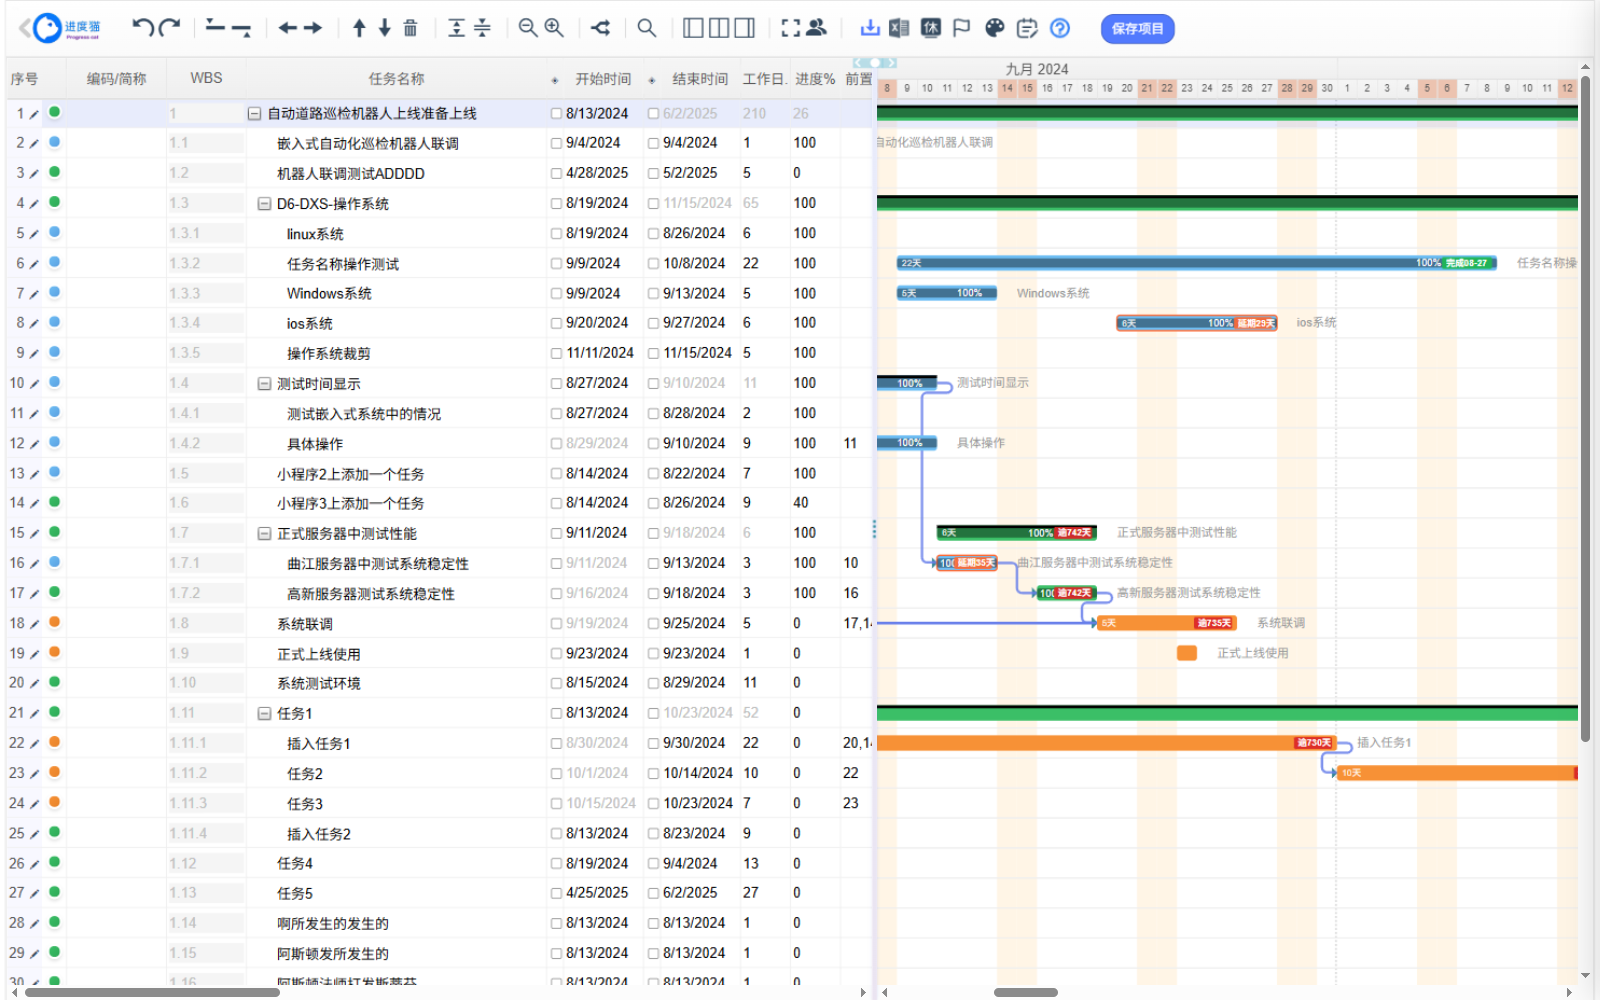Collapse the 任务1 group
This screenshot has height=1000, width=1600.
(x=264, y=714)
